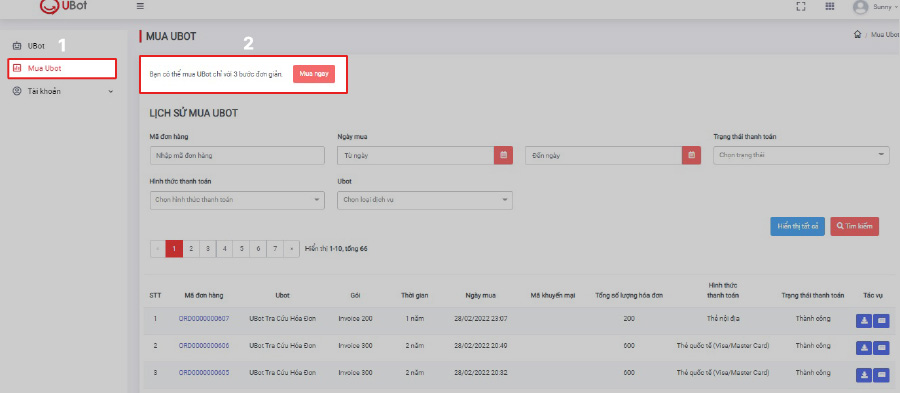Viewport: 900px width, 393px height.
Task: Open the apps grid icon
Action: 829,7
